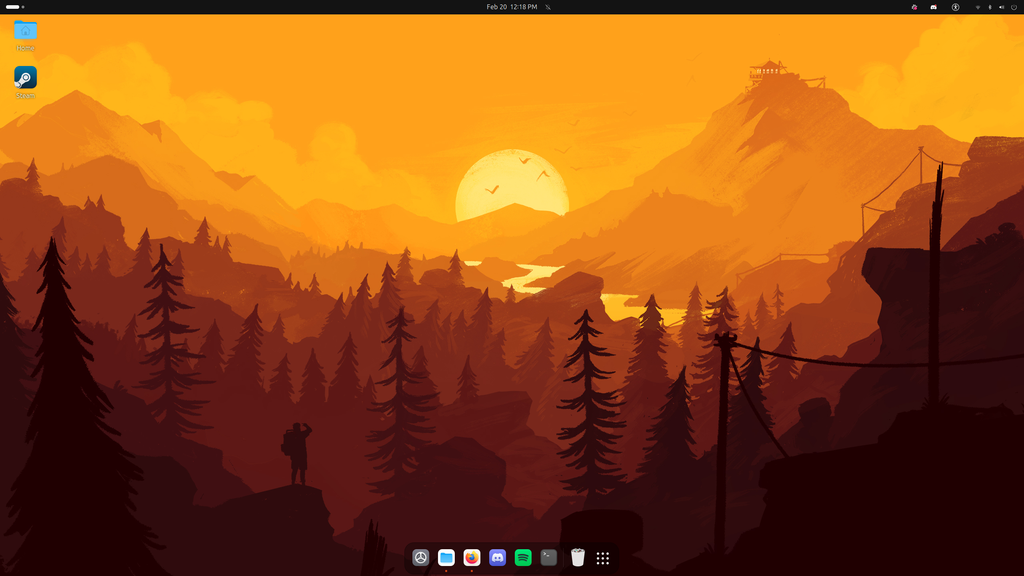
Task: Click the small icon right of the clock
Action: tap(547, 7)
